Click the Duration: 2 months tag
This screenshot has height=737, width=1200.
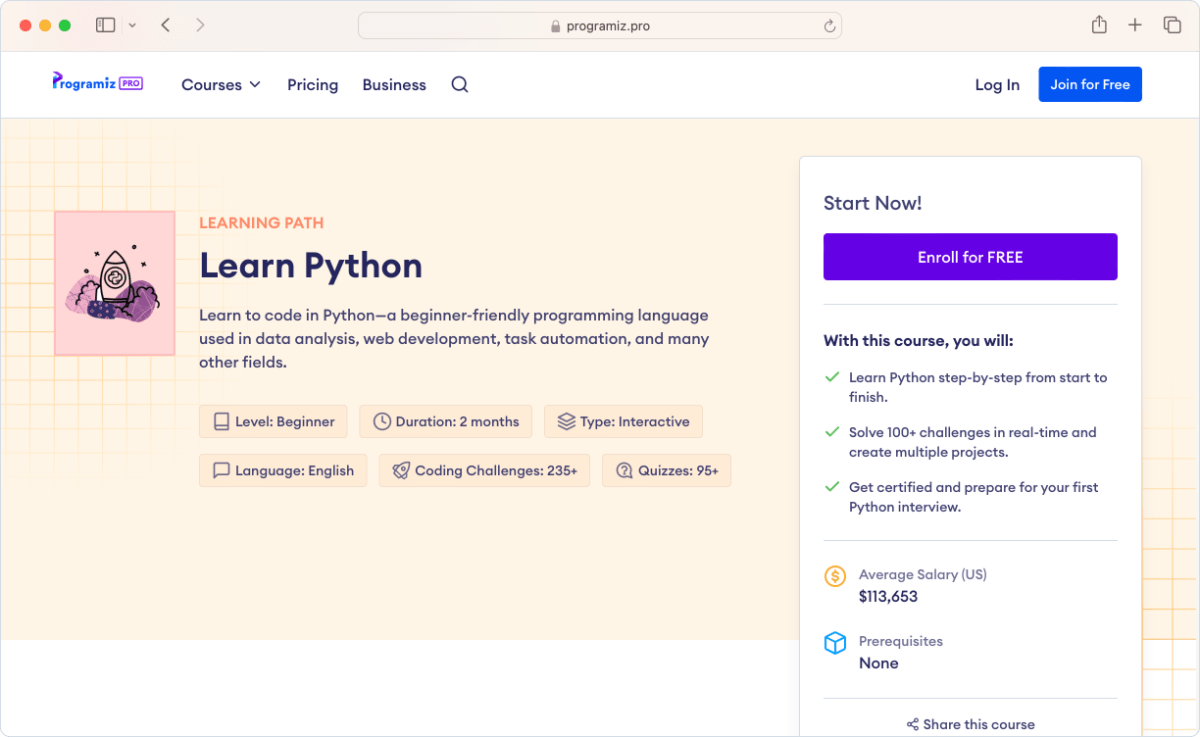coord(446,422)
